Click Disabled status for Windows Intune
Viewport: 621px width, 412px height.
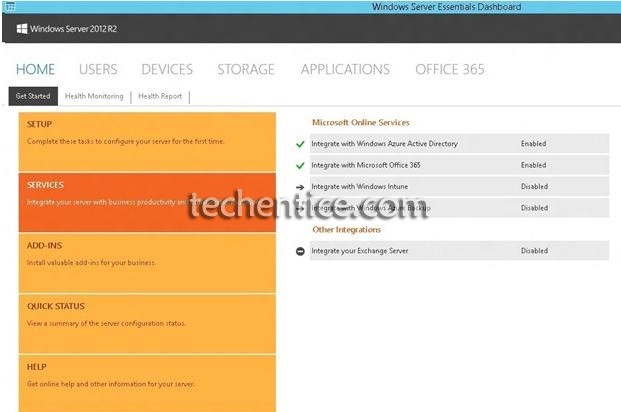[x=534, y=187]
